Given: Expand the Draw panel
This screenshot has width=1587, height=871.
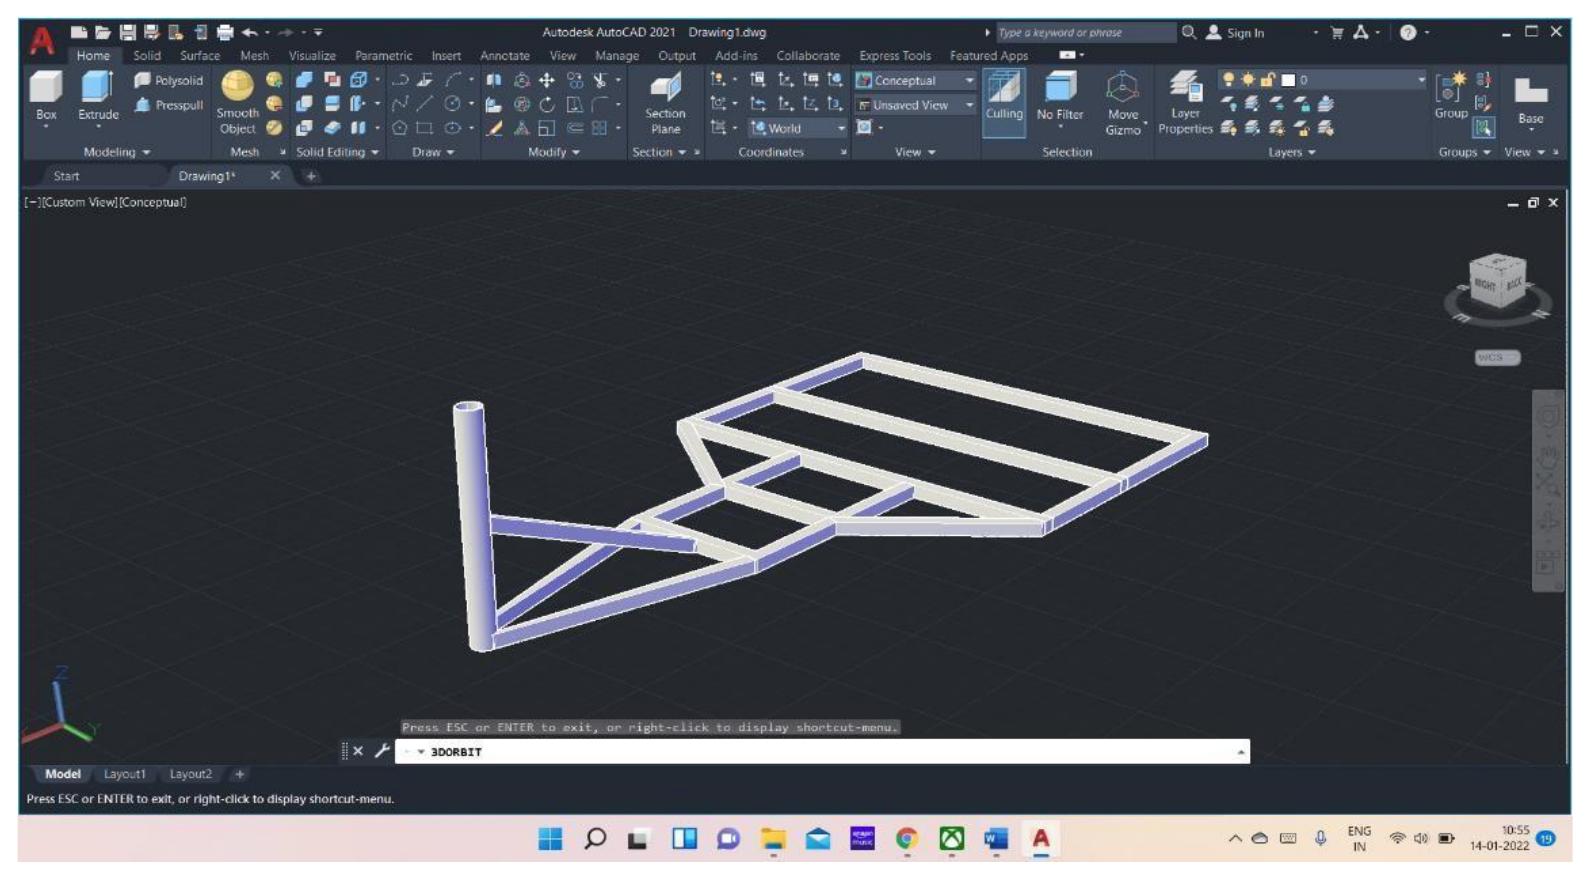Looking at the screenshot, I should (x=433, y=152).
